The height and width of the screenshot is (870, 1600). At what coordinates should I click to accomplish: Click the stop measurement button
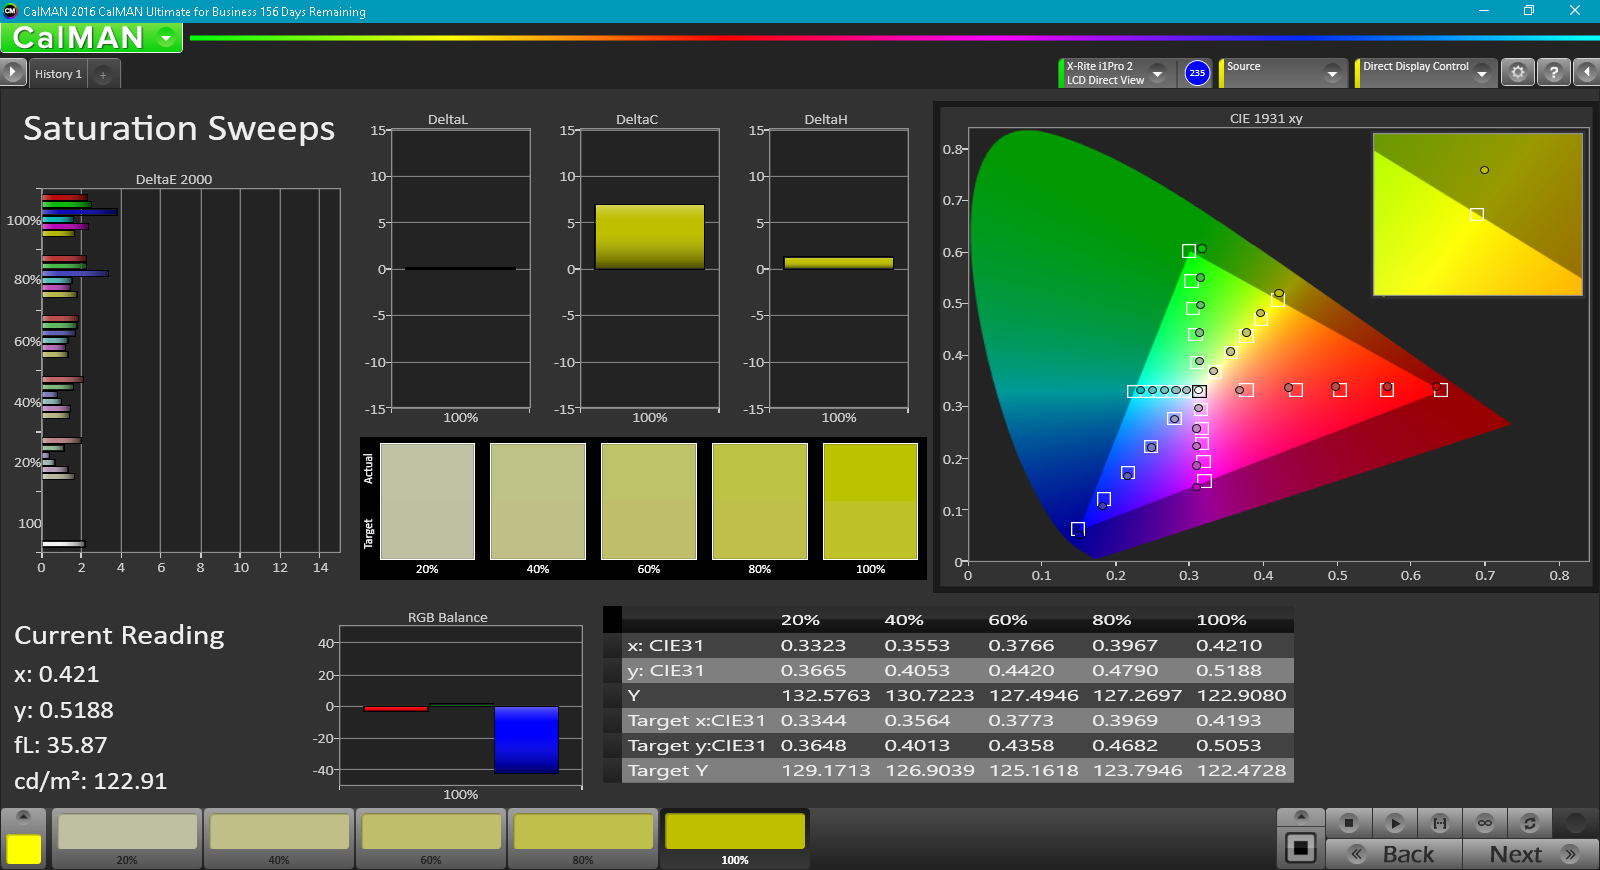click(1348, 823)
